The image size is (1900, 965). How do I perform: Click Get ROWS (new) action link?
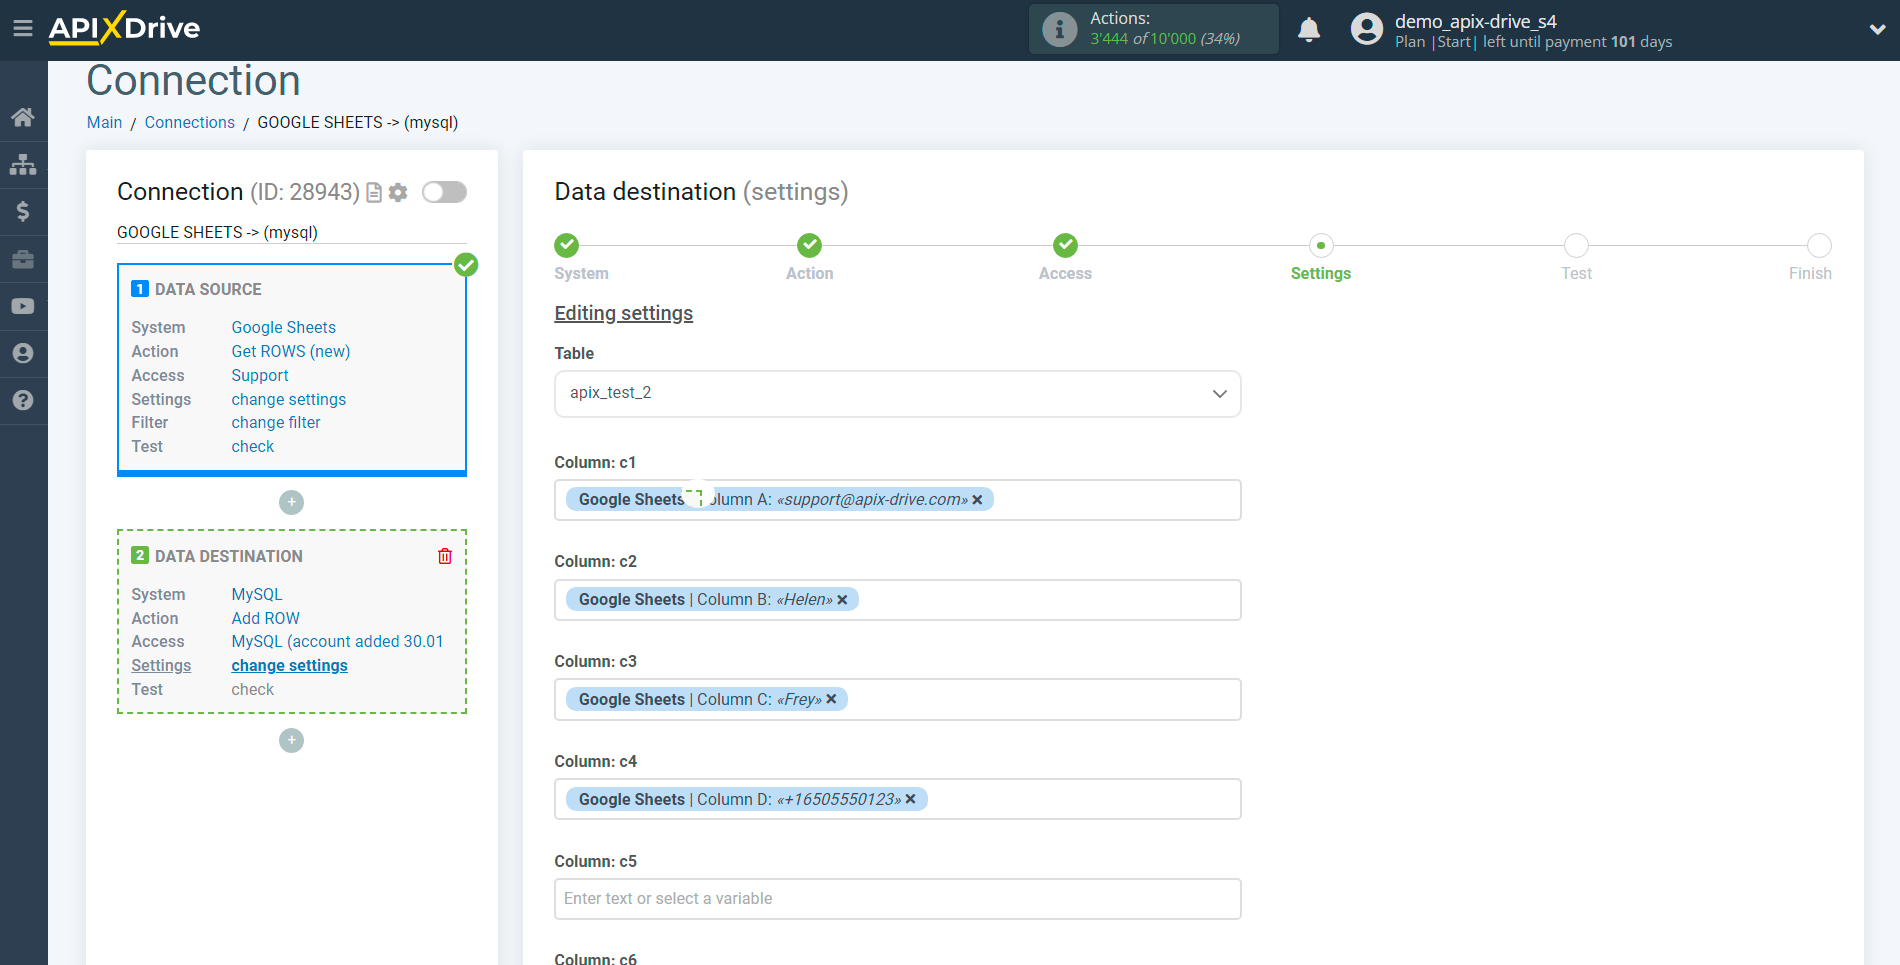tap(290, 351)
